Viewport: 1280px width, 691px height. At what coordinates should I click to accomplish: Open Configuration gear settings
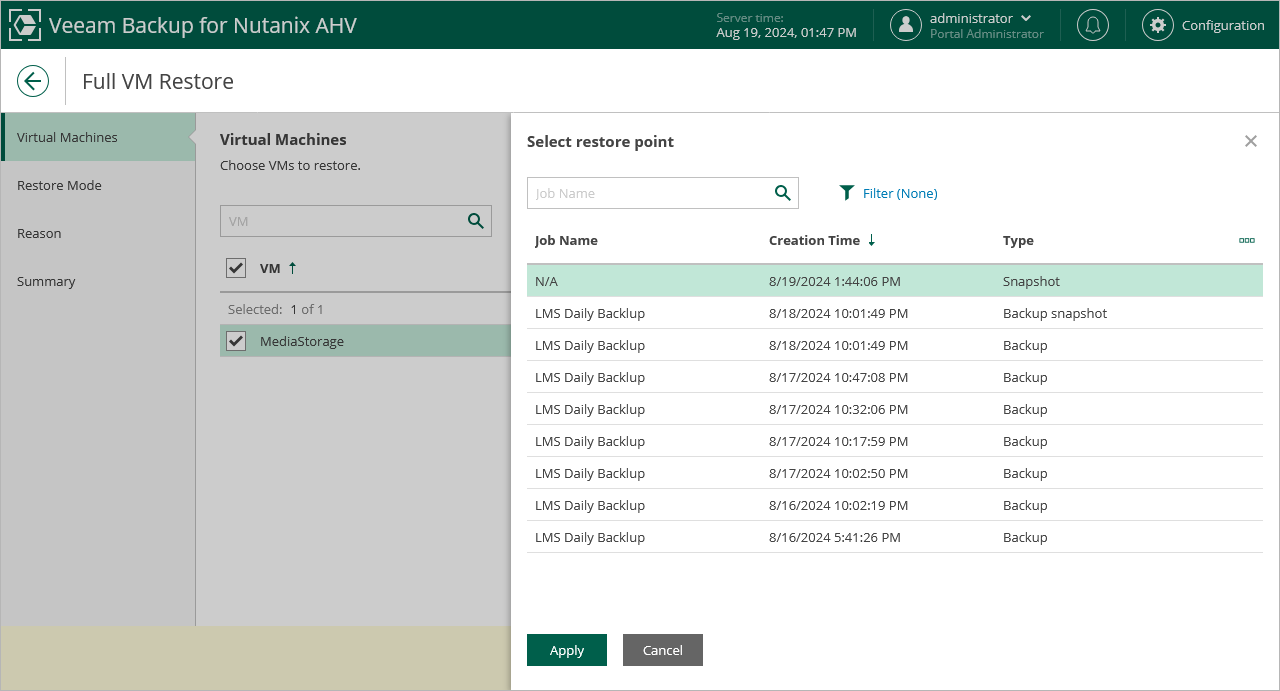click(1158, 25)
